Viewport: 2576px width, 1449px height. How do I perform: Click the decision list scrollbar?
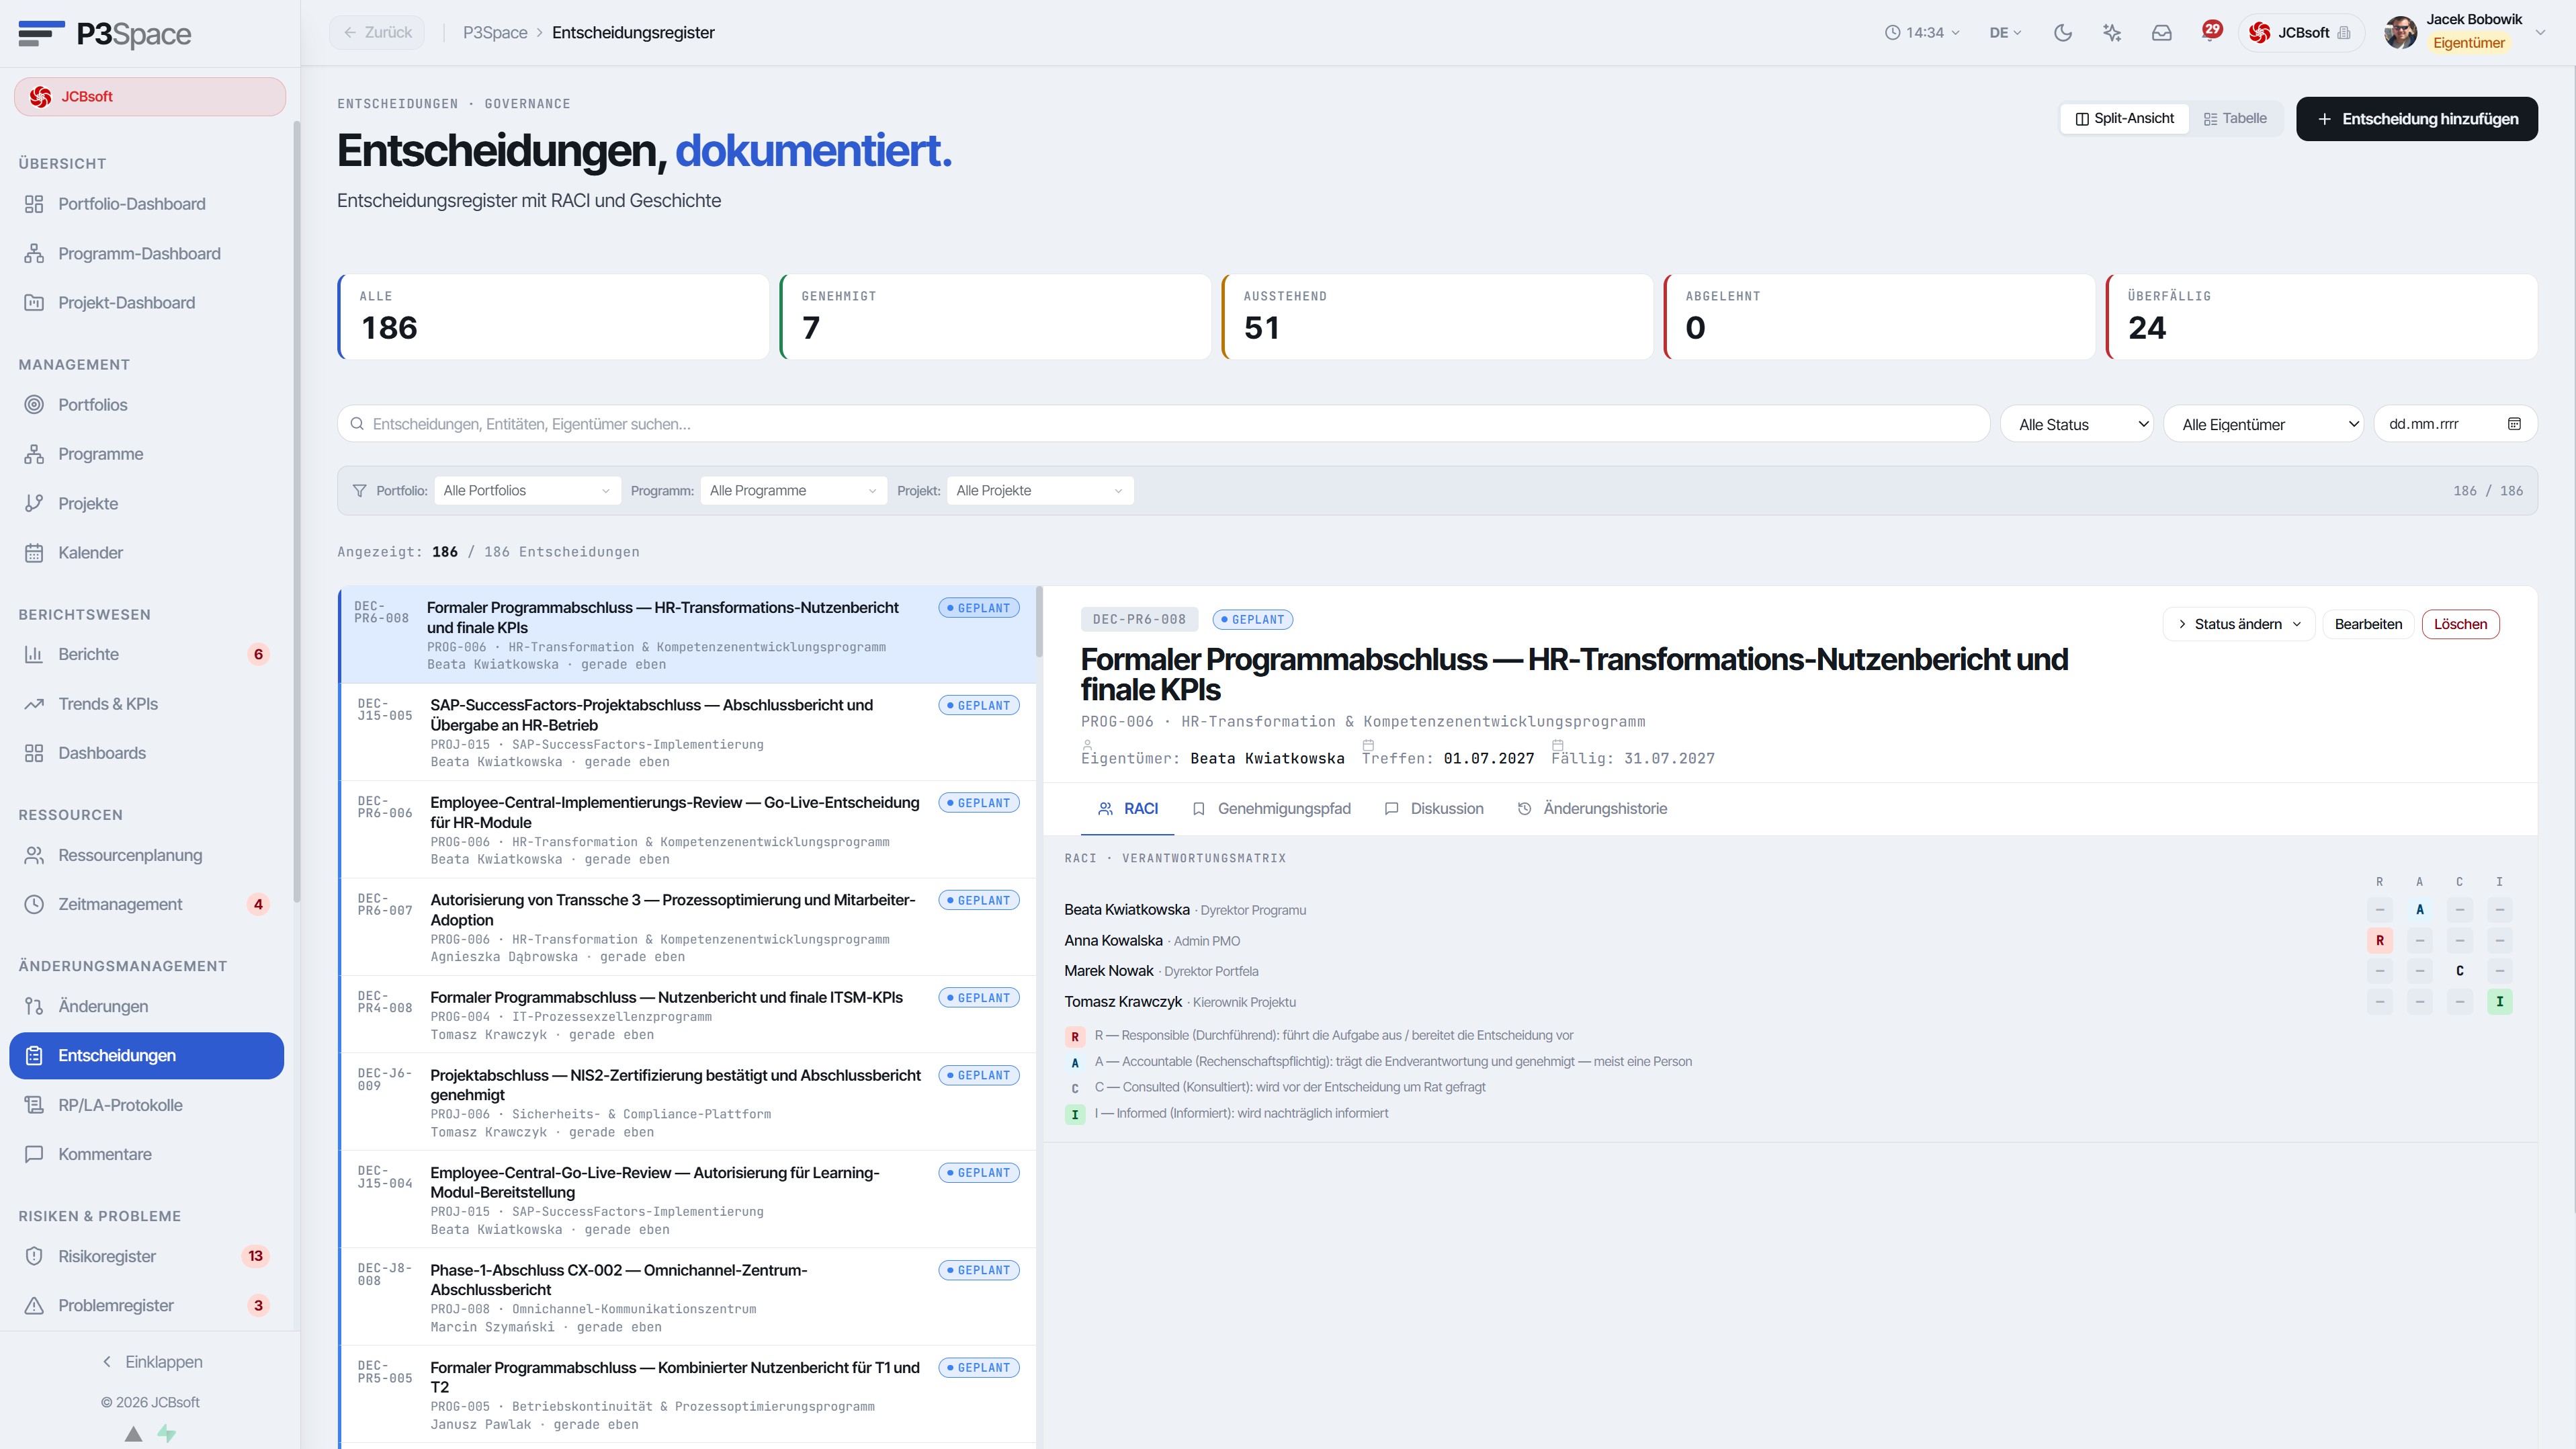click(1039, 622)
